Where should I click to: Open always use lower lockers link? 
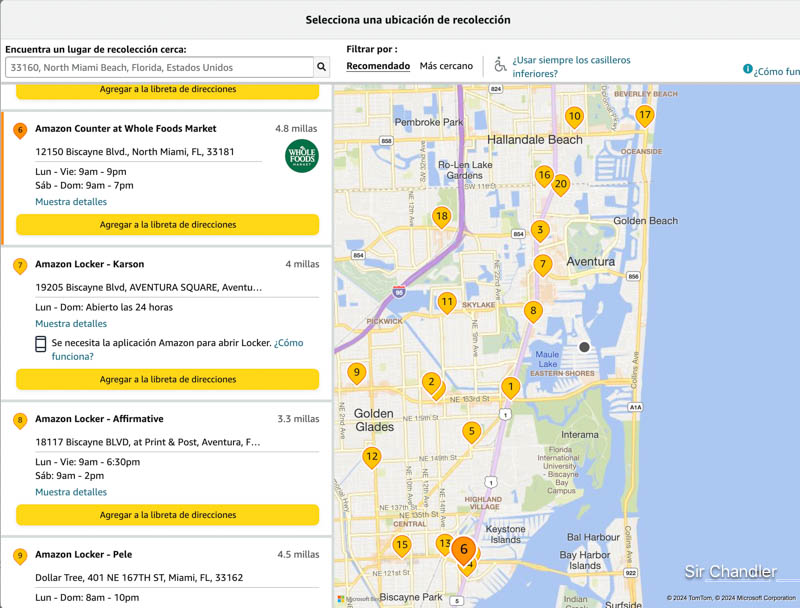pos(571,66)
